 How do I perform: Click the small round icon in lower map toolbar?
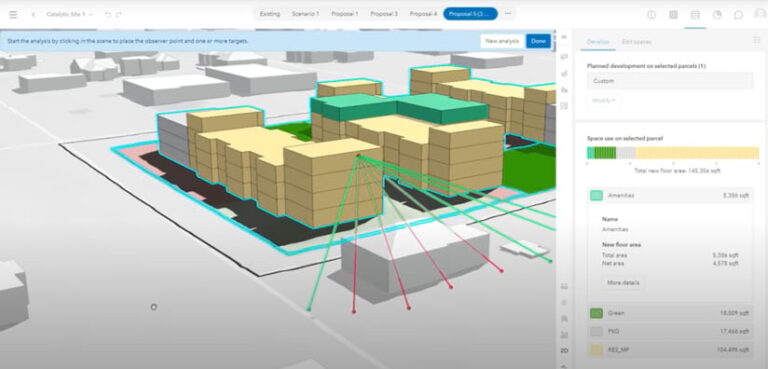(x=564, y=302)
